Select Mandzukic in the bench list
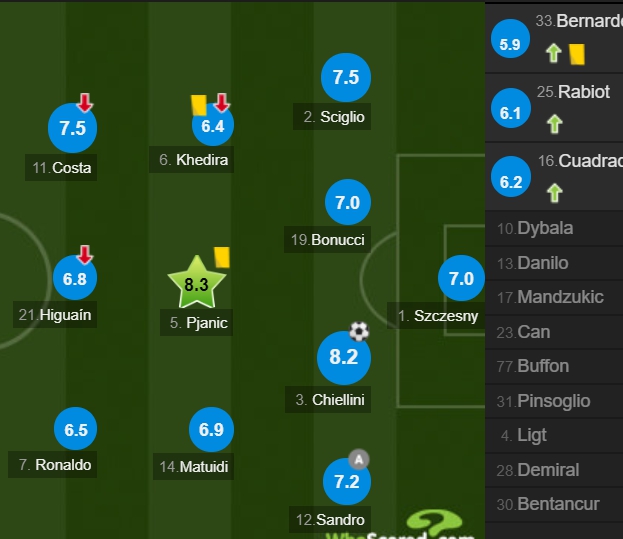The width and height of the screenshot is (623, 539). 554,297
